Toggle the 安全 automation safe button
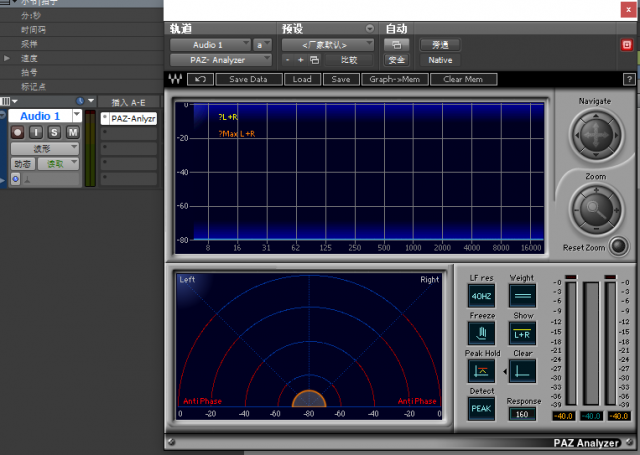 click(x=396, y=60)
